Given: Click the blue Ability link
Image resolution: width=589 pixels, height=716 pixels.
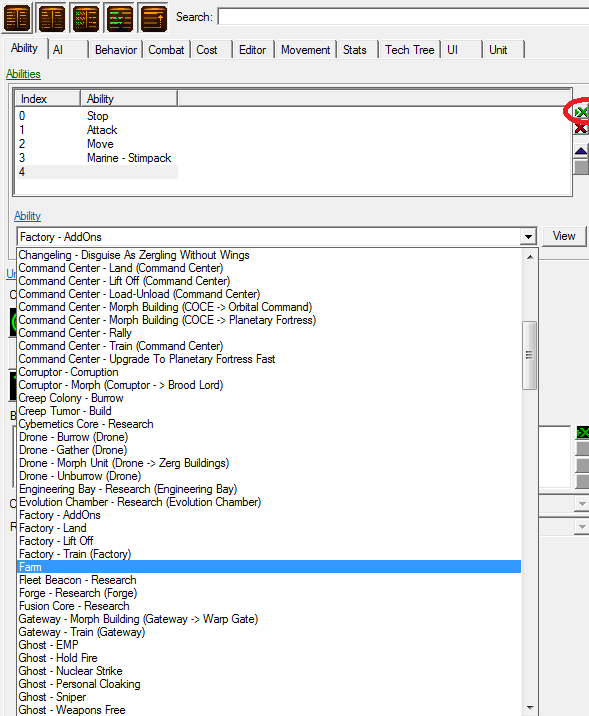Looking at the screenshot, I should 27,216.
